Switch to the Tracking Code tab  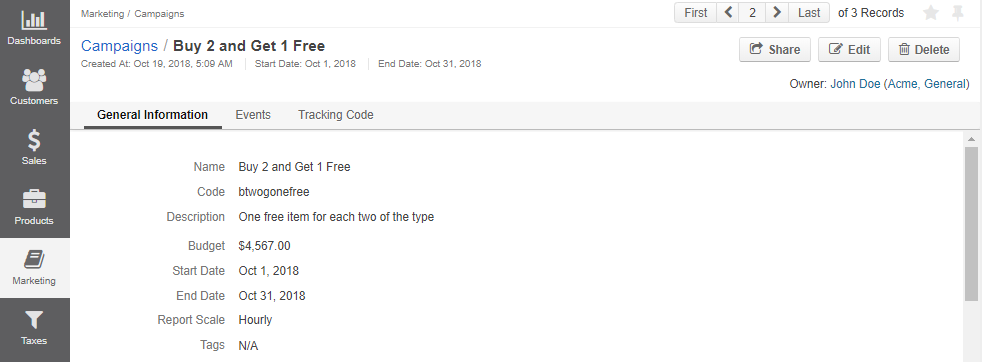(x=336, y=115)
